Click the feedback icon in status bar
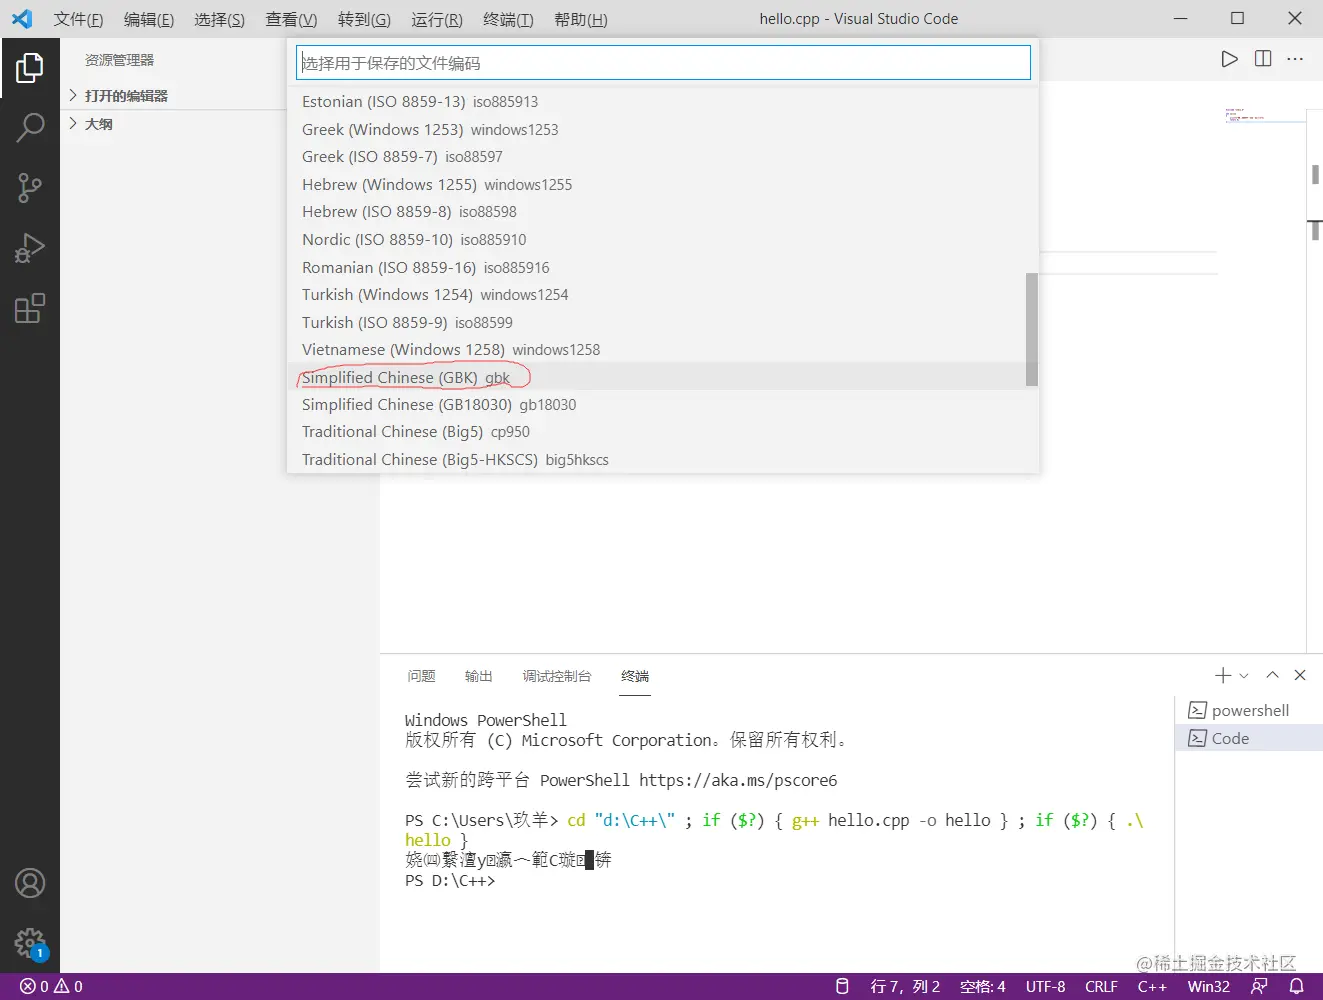Image resolution: width=1323 pixels, height=1000 pixels. pos(1259,987)
